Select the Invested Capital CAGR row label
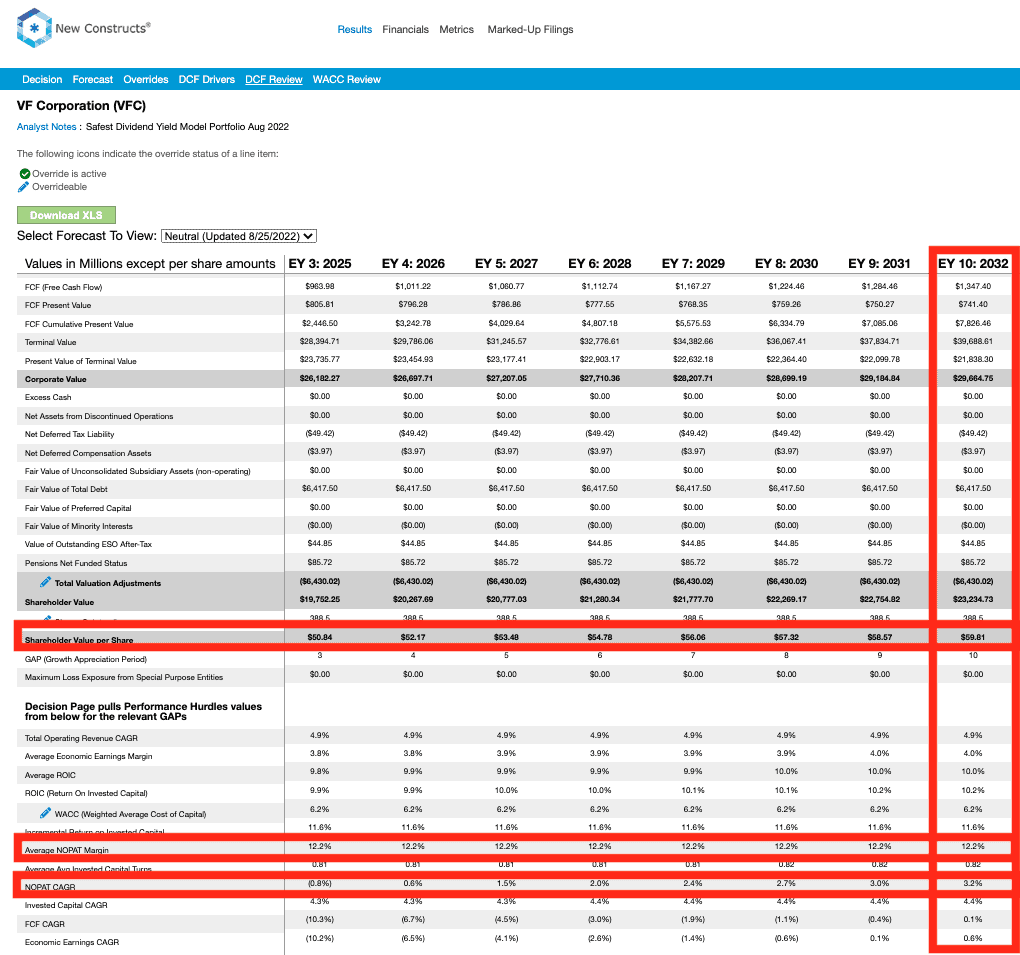This screenshot has height=955, width=1020. tap(66, 906)
